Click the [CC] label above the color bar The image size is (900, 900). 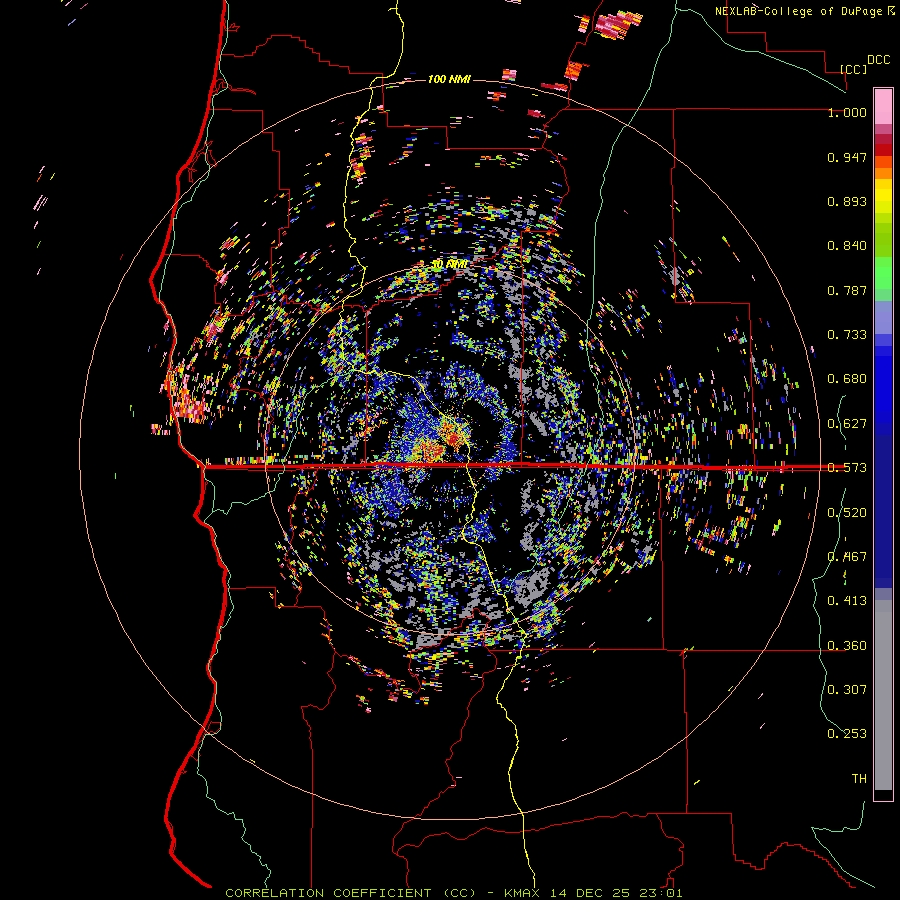coord(853,69)
